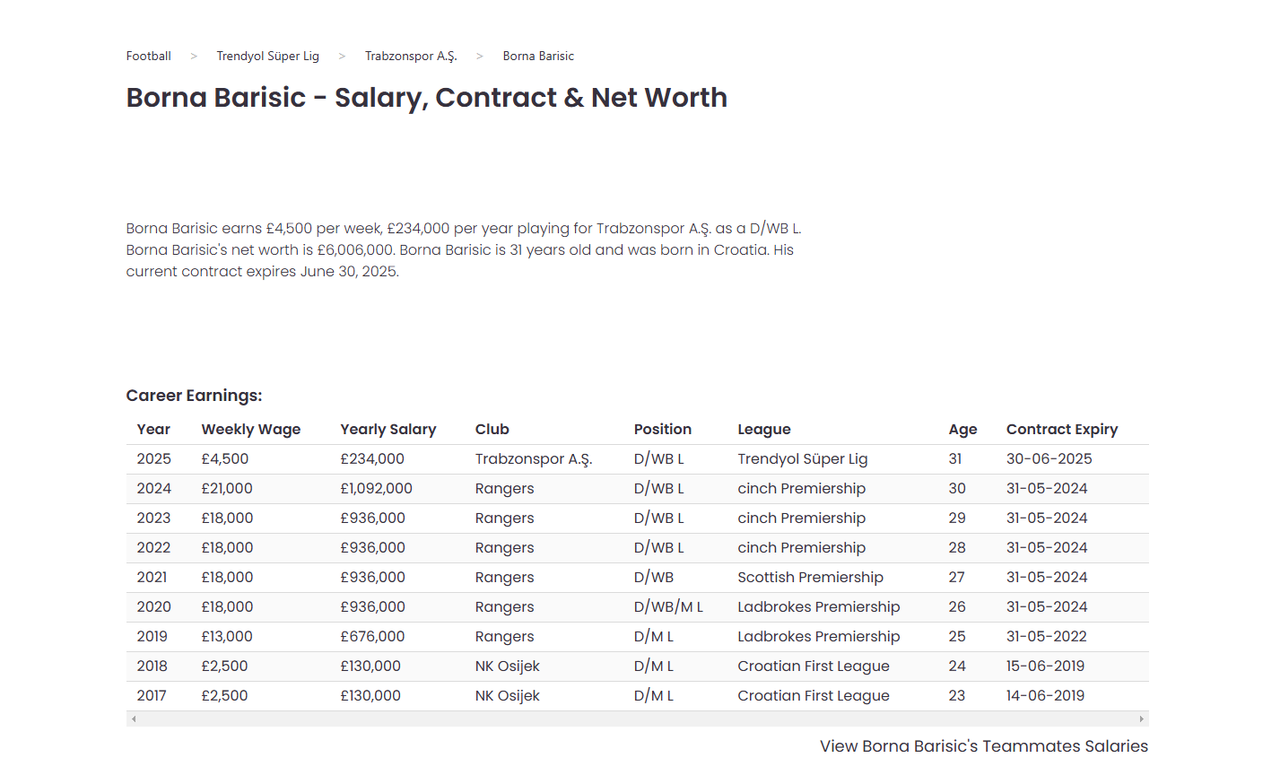Select the 2021 year cell

click(x=153, y=577)
